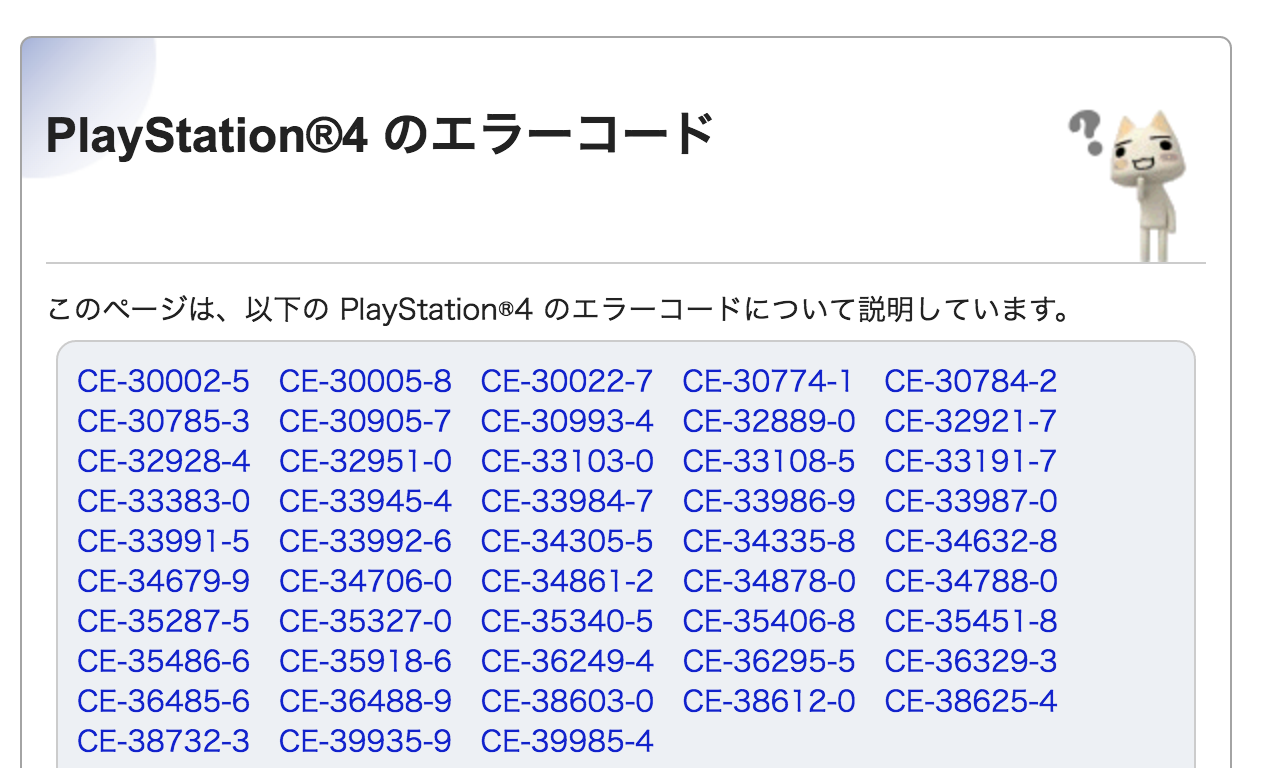This screenshot has height=768, width=1284.
Task: Follow the CE-35486-6 link
Action: pos(163,661)
